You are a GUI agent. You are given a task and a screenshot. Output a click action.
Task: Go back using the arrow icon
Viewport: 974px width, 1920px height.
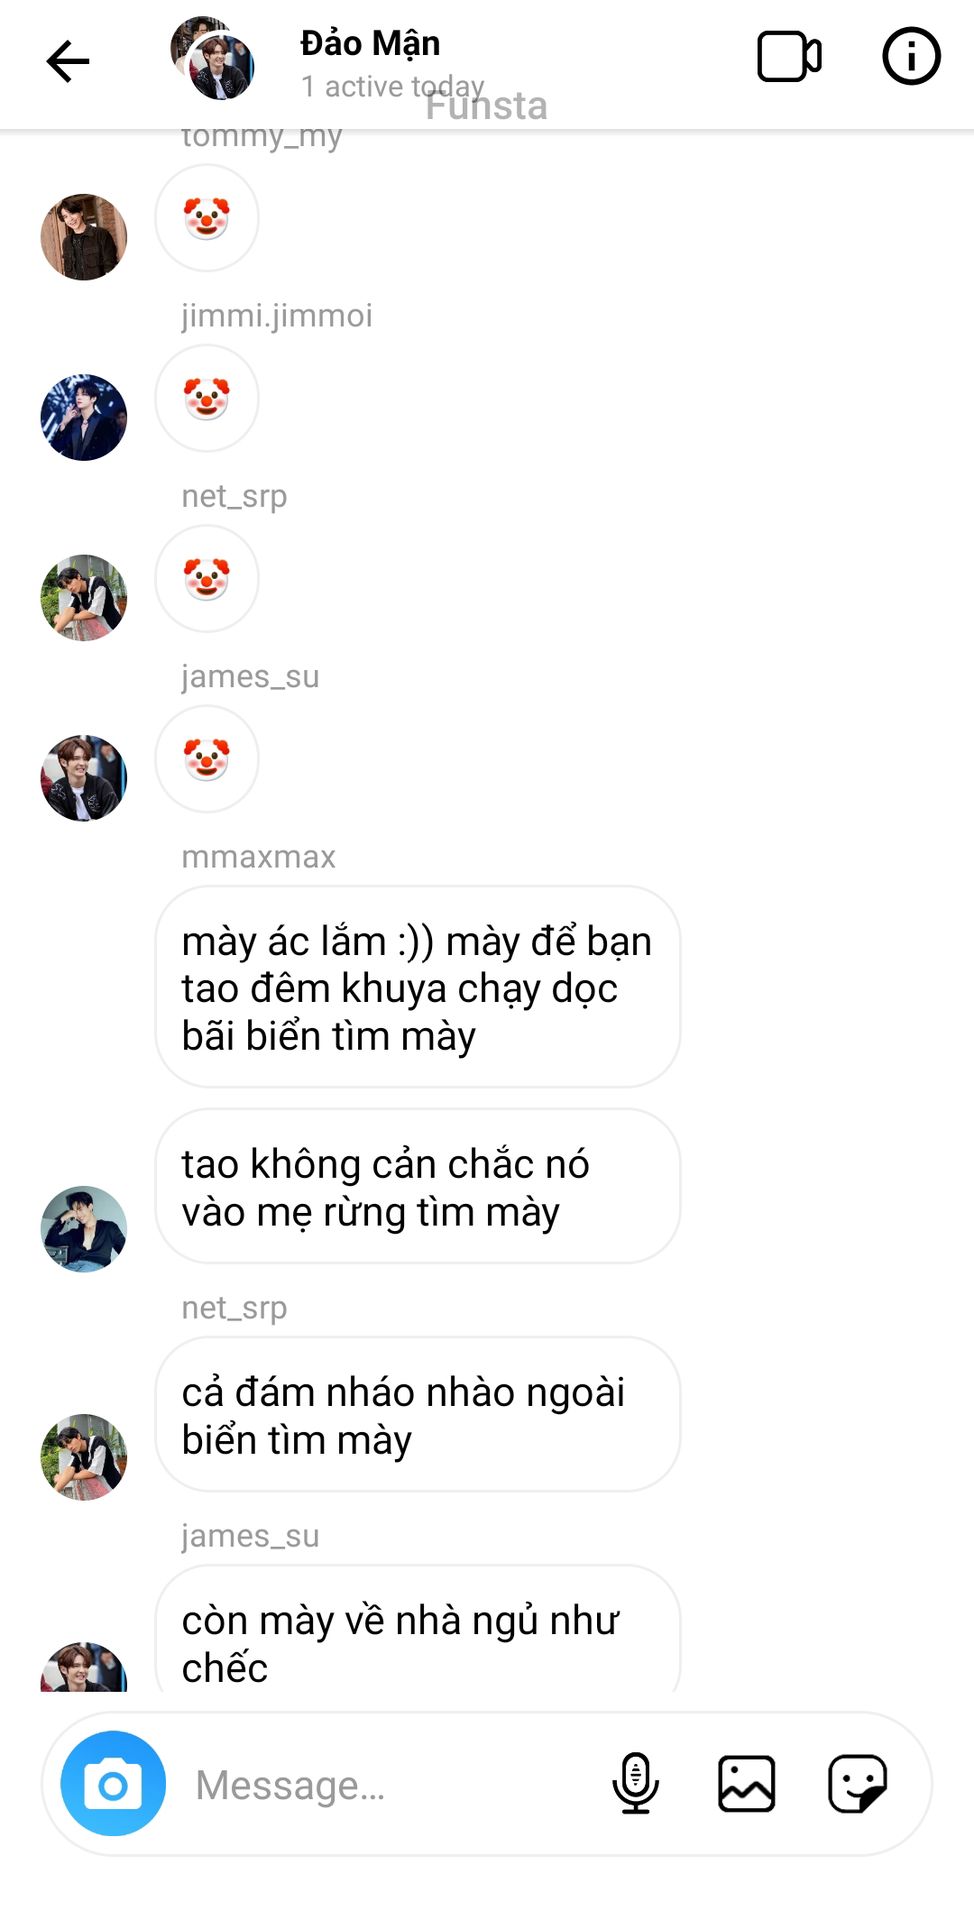(68, 61)
